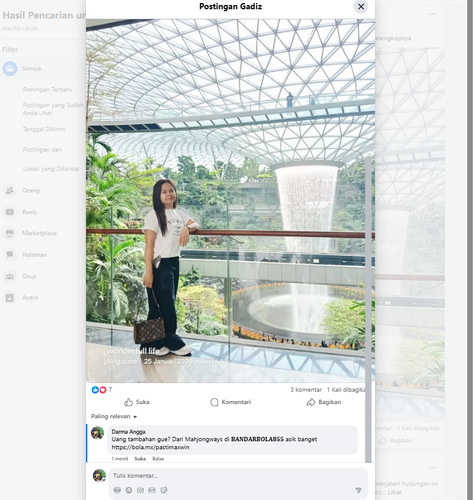Click the 1 menit comment timestamp
This screenshot has width=474, height=500.
[x=120, y=459]
